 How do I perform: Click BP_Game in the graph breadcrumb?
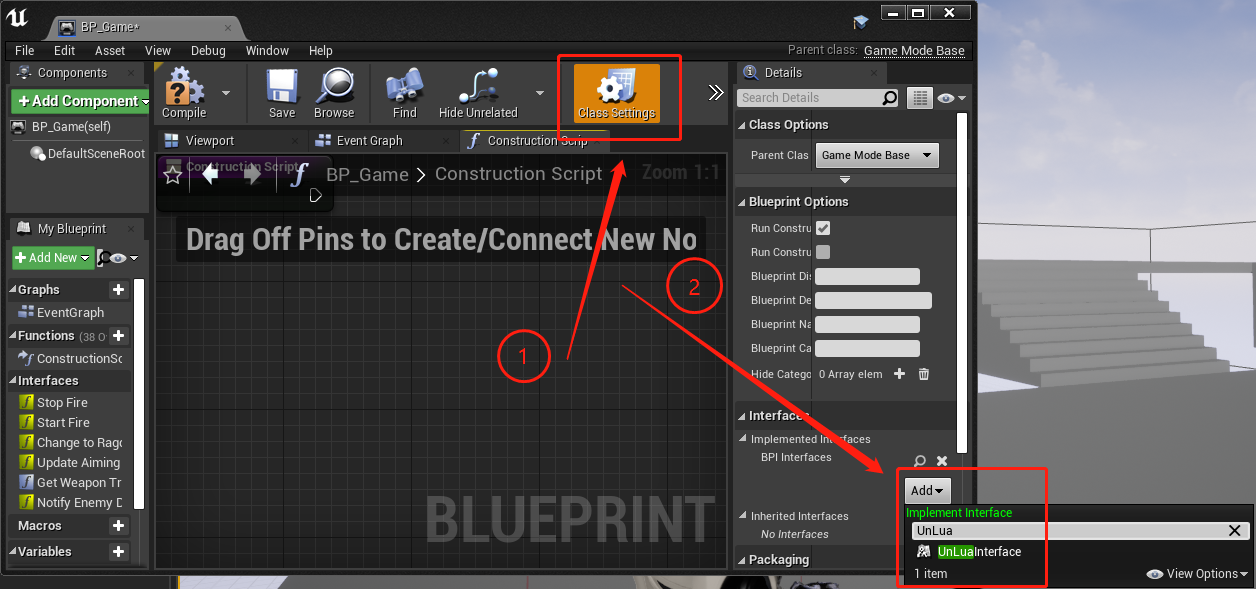(367, 174)
